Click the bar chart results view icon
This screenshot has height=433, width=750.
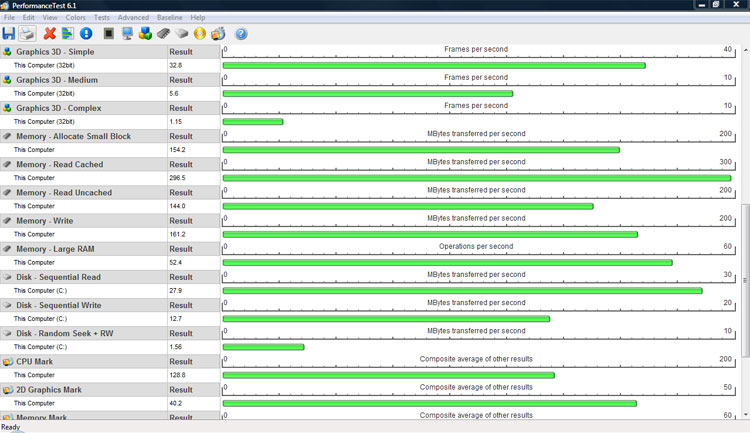[67, 33]
